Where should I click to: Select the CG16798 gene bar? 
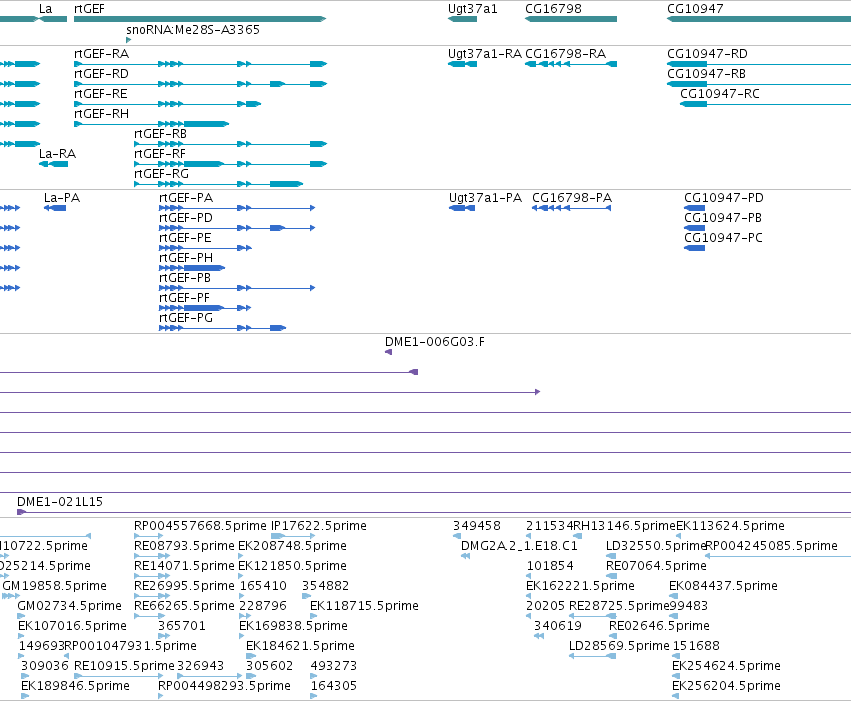coord(571,19)
